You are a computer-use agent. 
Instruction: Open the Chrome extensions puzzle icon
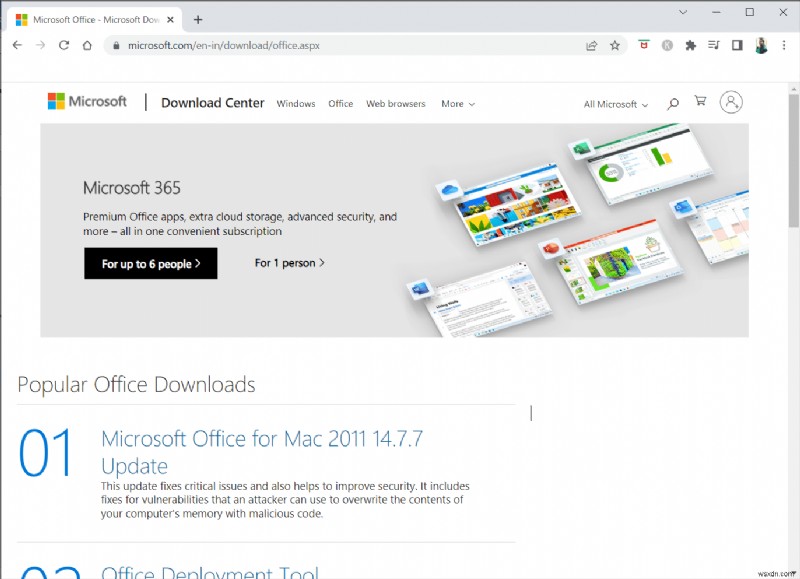pos(690,45)
